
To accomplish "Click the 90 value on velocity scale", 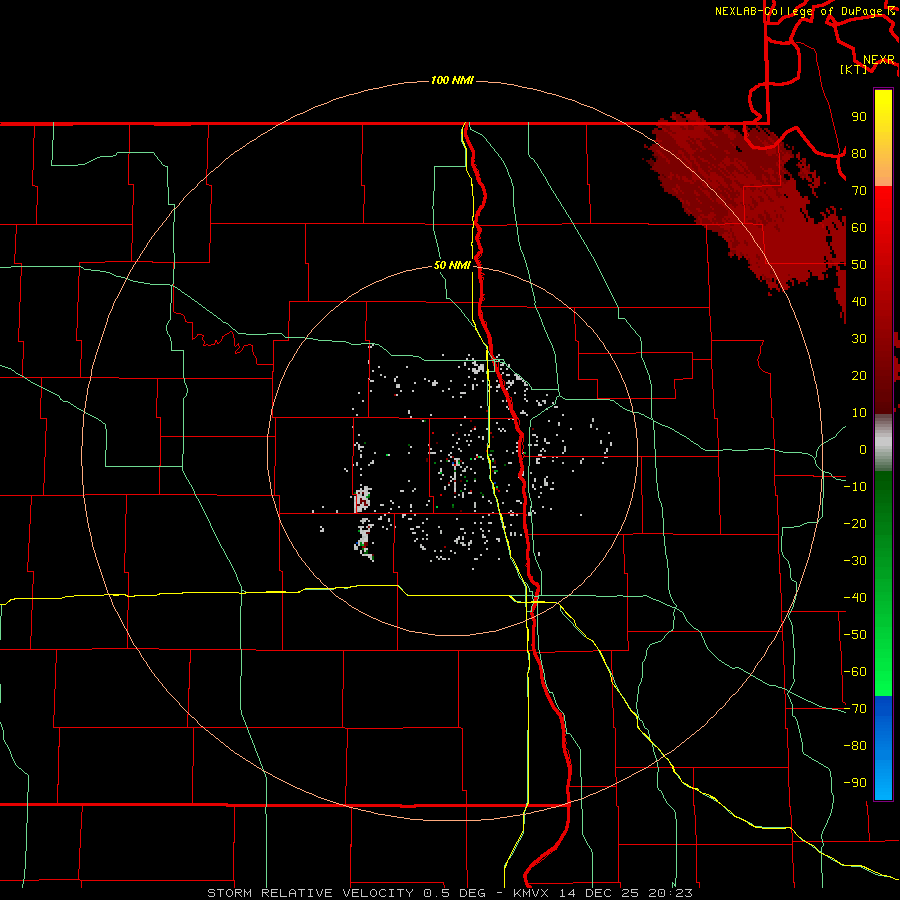I will [x=859, y=117].
